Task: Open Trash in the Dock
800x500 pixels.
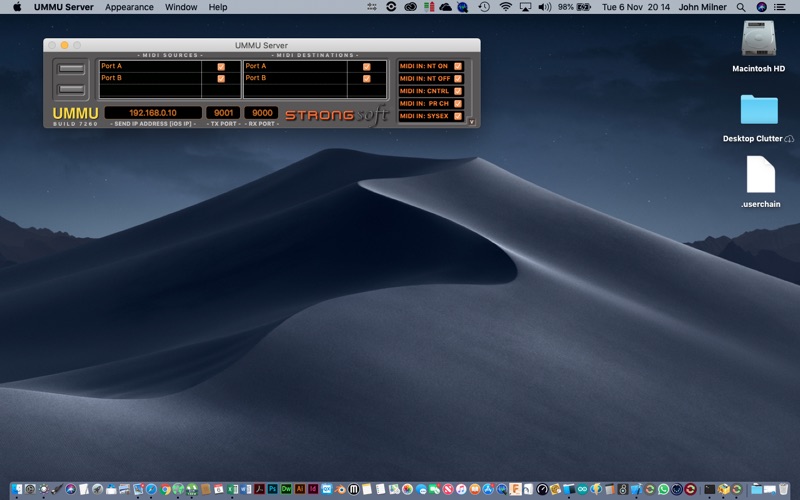Action: pyautogui.click(x=784, y=489)
